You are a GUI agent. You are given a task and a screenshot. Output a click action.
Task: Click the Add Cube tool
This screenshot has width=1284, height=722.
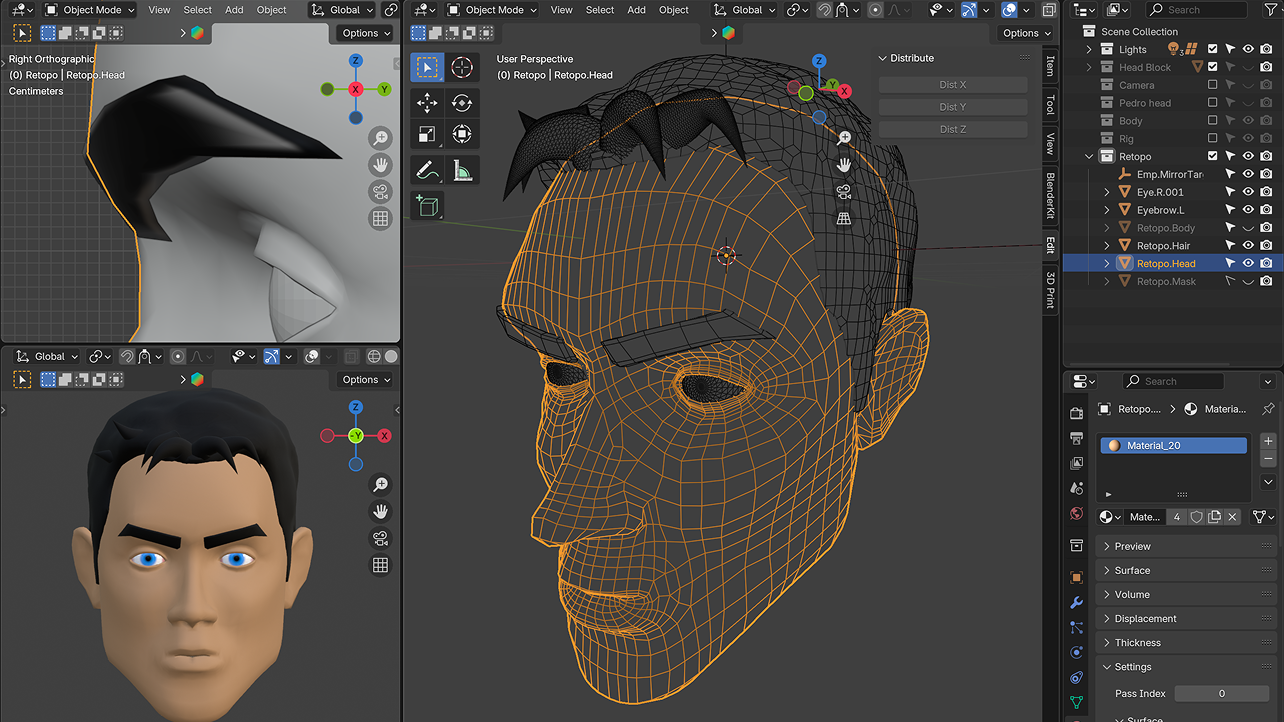point(427,206)
